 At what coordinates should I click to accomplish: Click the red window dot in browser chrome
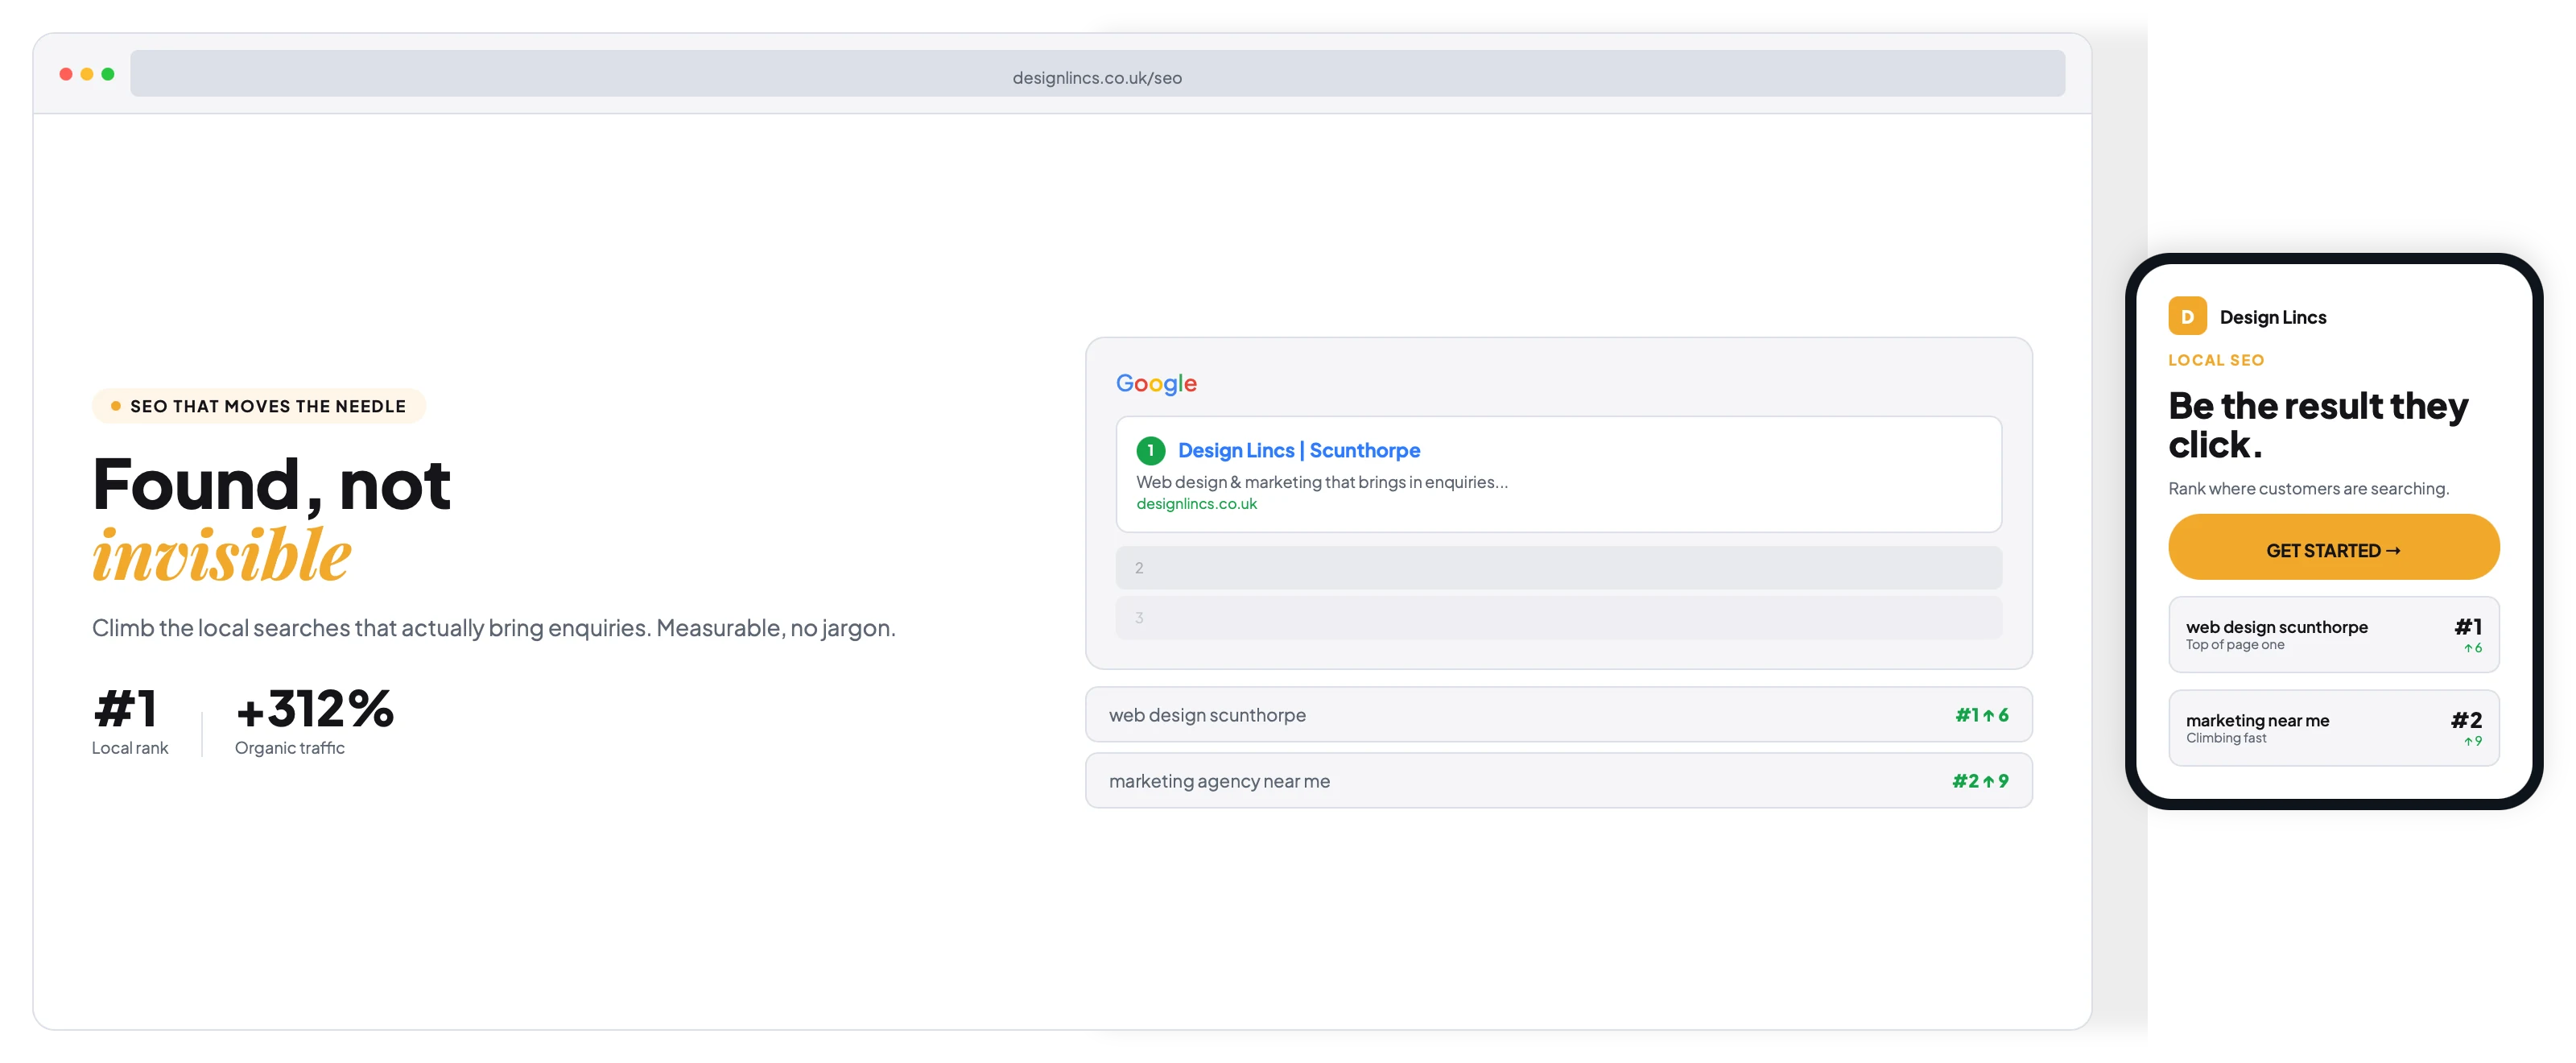66,74
